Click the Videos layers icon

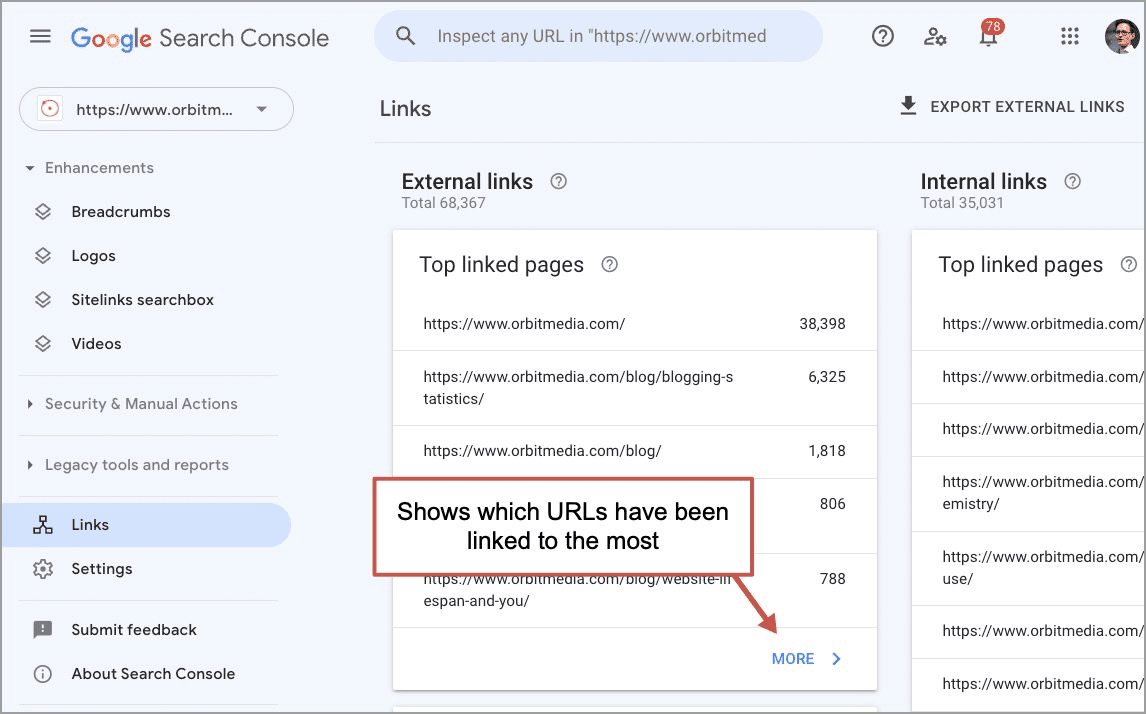(43, 343)
